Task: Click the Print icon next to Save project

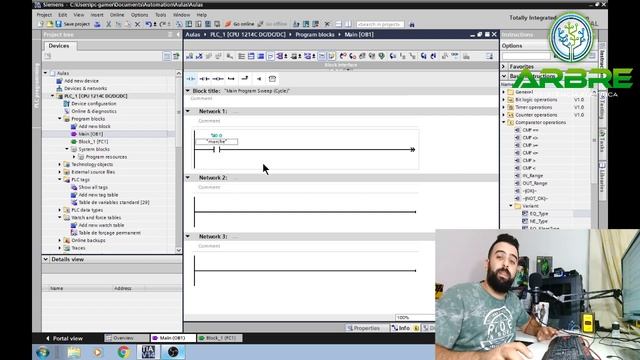Action: (x=98, y=24)
